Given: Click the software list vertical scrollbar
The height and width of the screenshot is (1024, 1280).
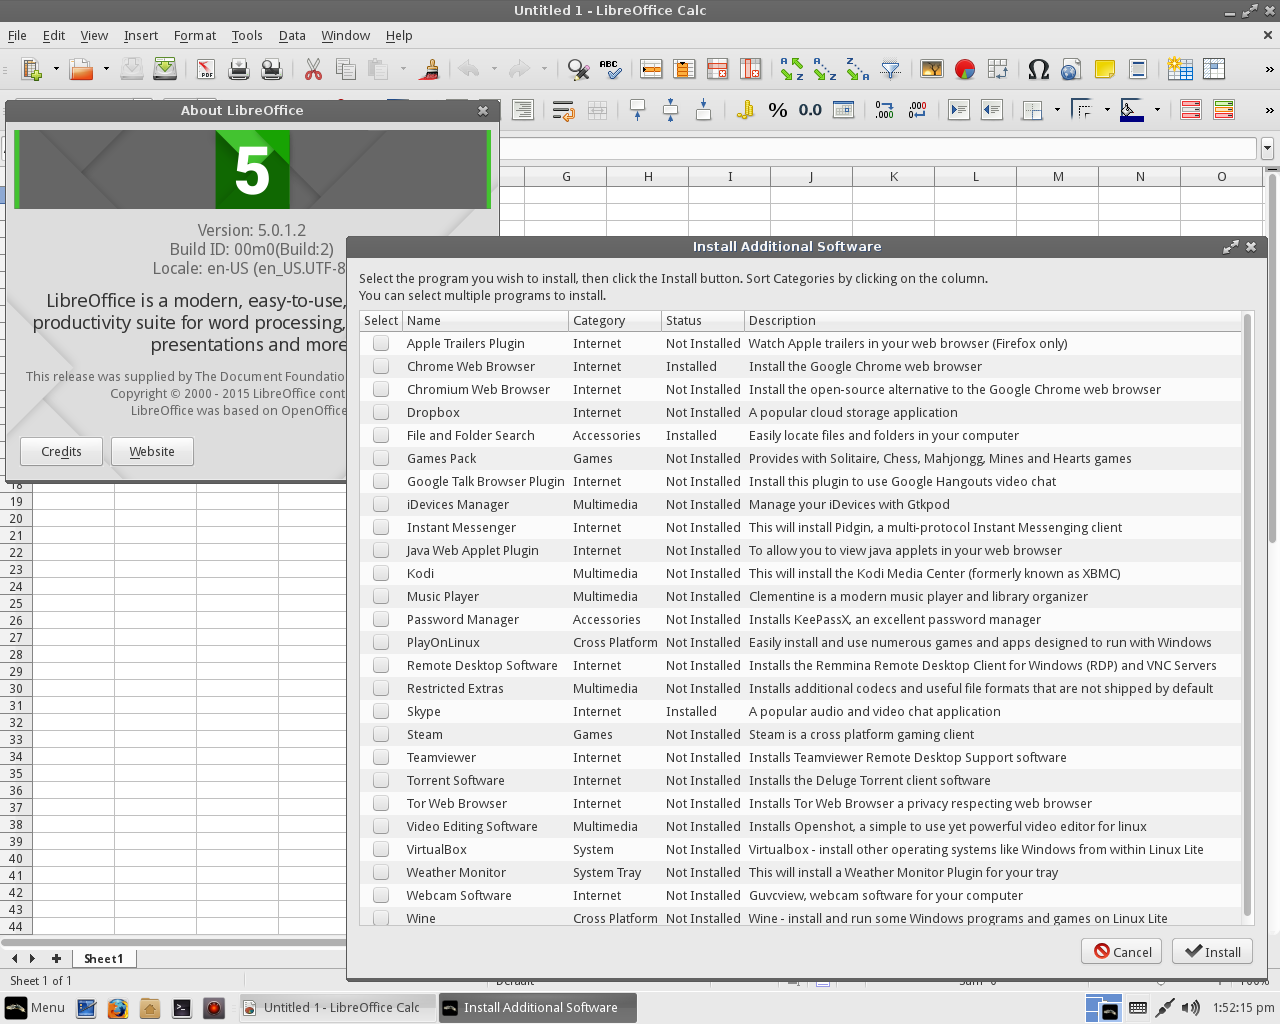Looking at the screenshot, I should [x=1247, y=615].
